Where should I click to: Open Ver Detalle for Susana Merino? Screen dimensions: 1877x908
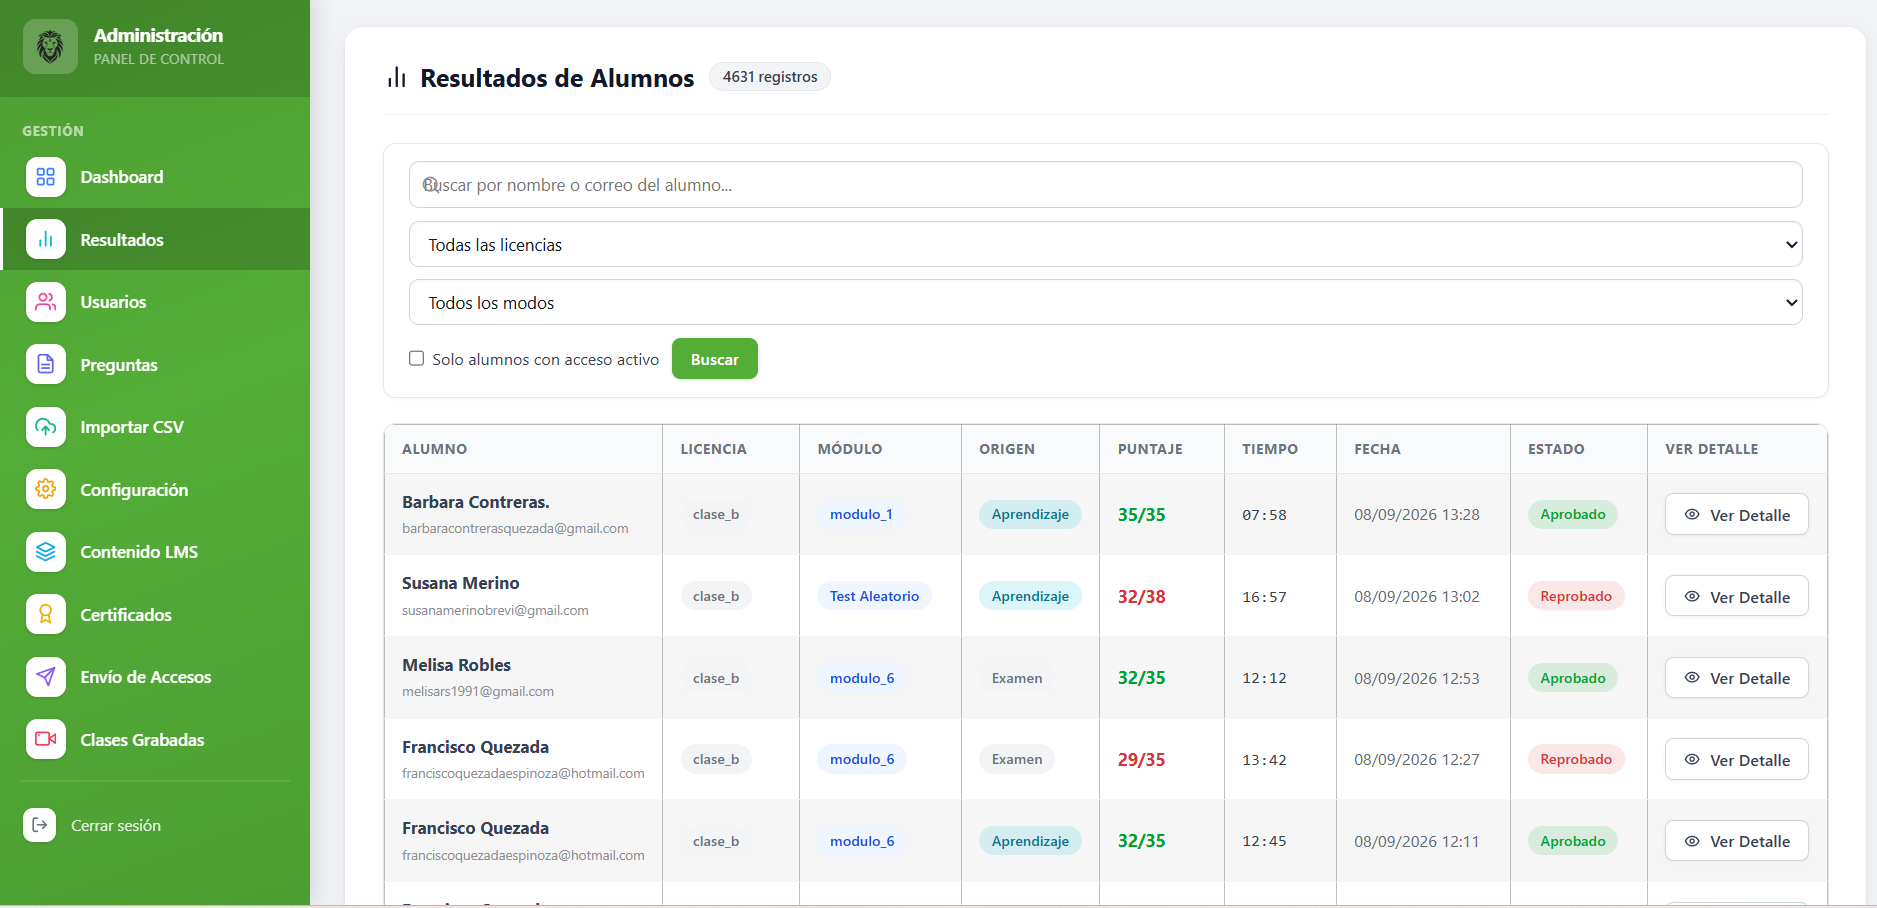click(x=1736, y=596)
